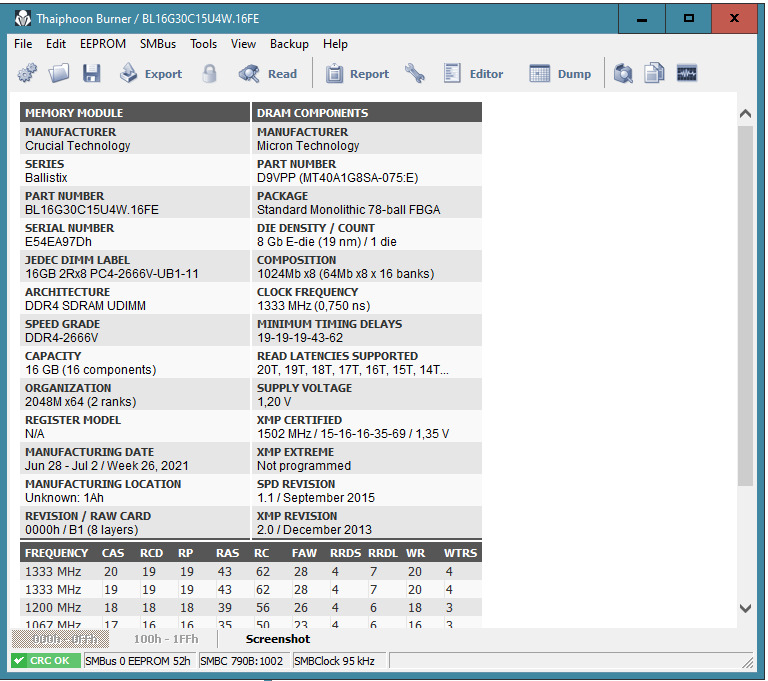Save using the floppy disk icon

pyautogui.click(x=92, y=73)
